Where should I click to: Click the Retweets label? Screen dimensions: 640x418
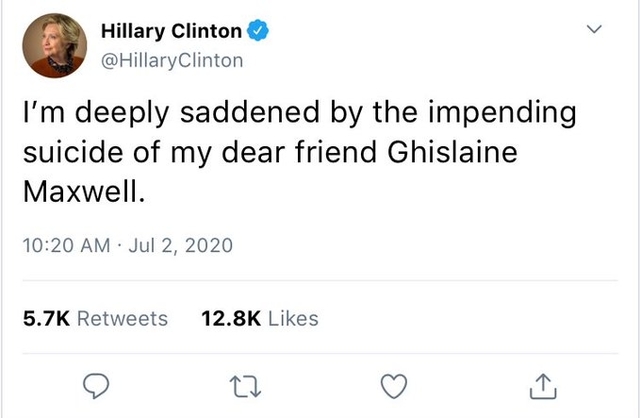coord(122,319)
